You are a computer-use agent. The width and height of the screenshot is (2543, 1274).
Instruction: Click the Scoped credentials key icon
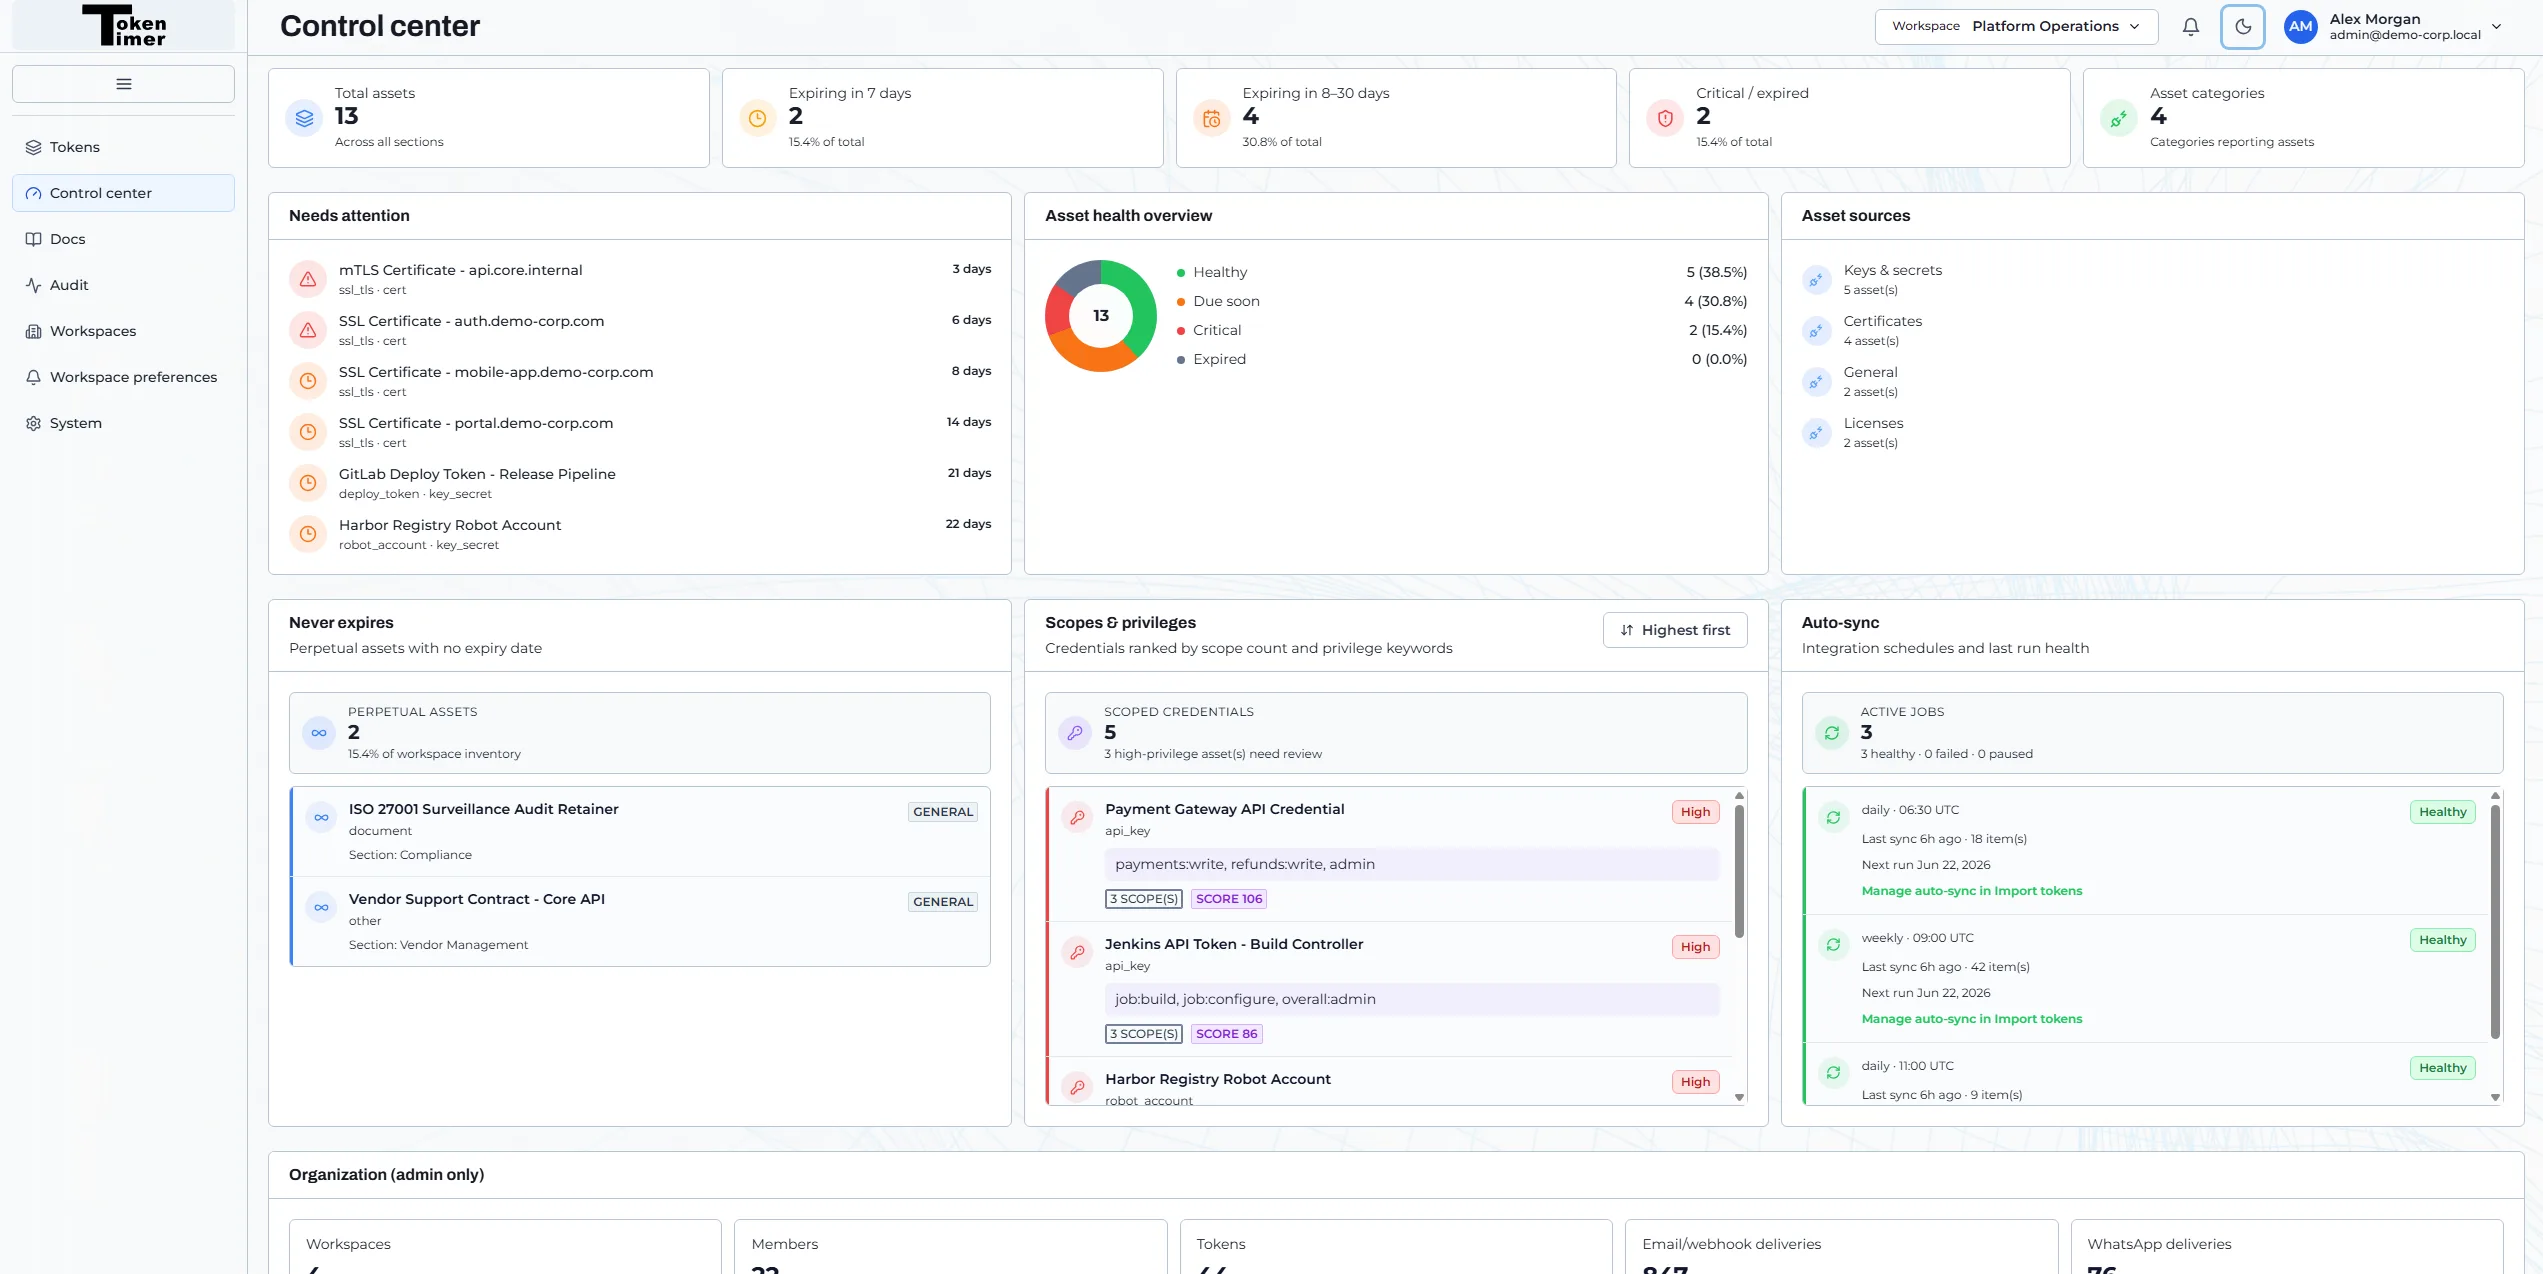(x=1075, y=733)
